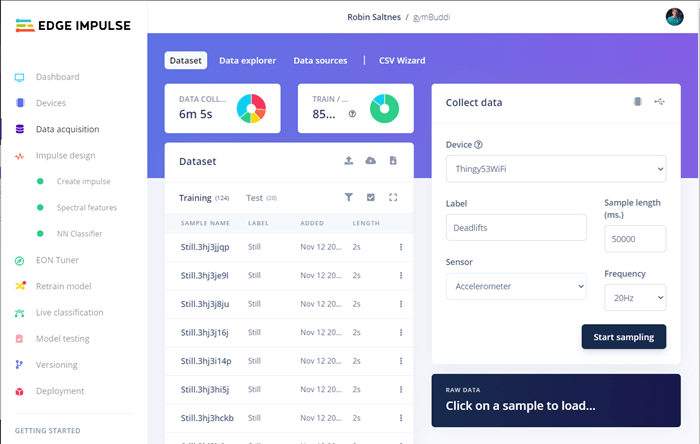Click the cloud download icon in Dataset
The image size is (700, 444).
[371, 161]
